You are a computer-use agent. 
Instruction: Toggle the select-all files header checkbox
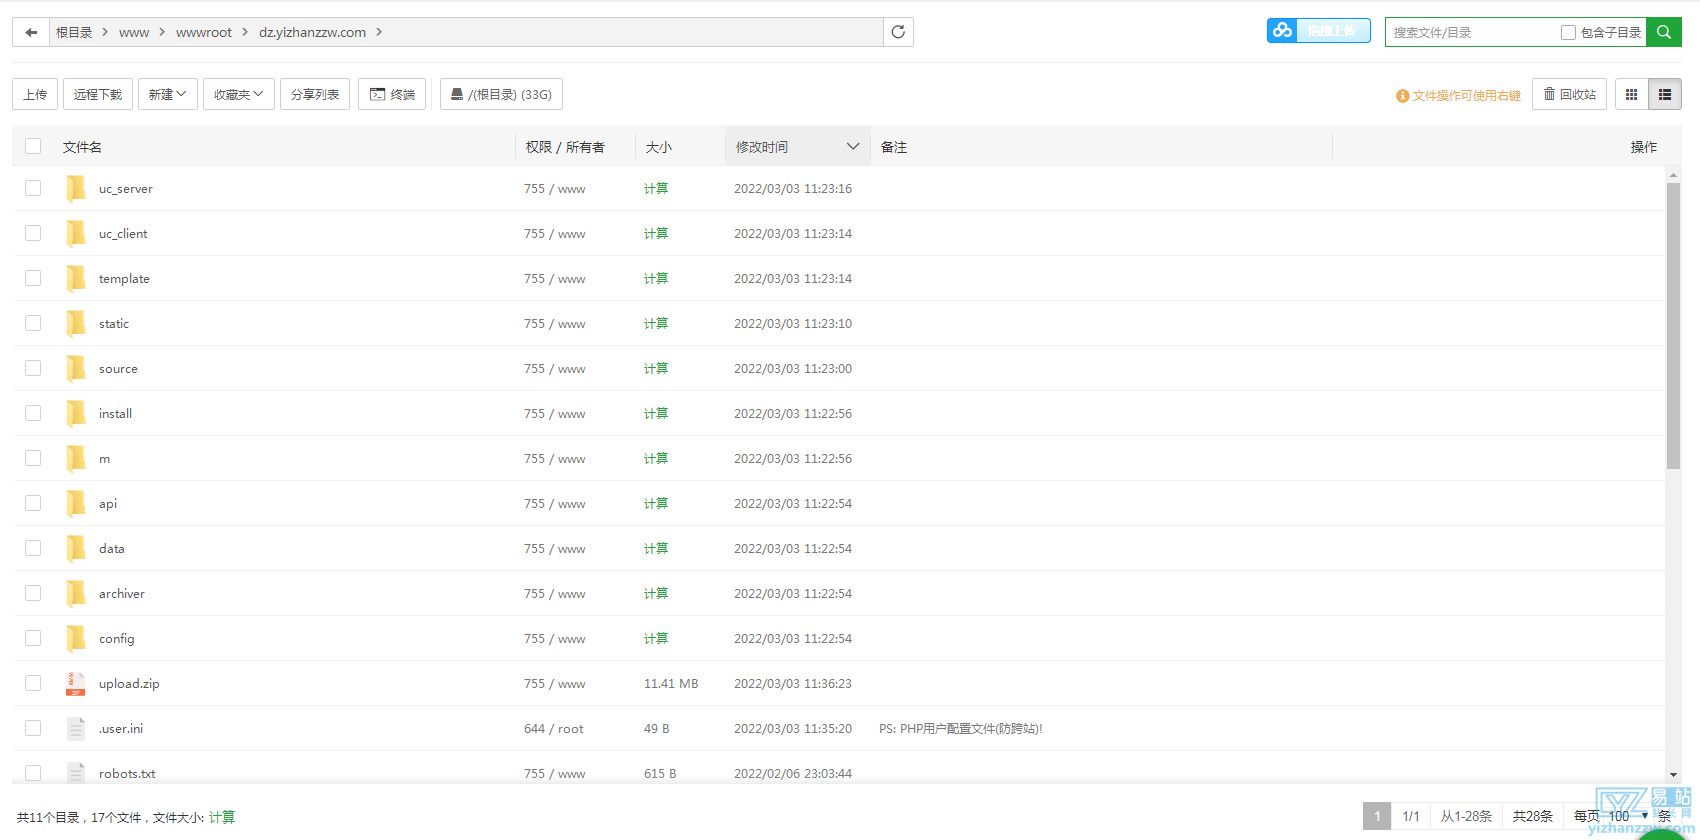point(33,146)
